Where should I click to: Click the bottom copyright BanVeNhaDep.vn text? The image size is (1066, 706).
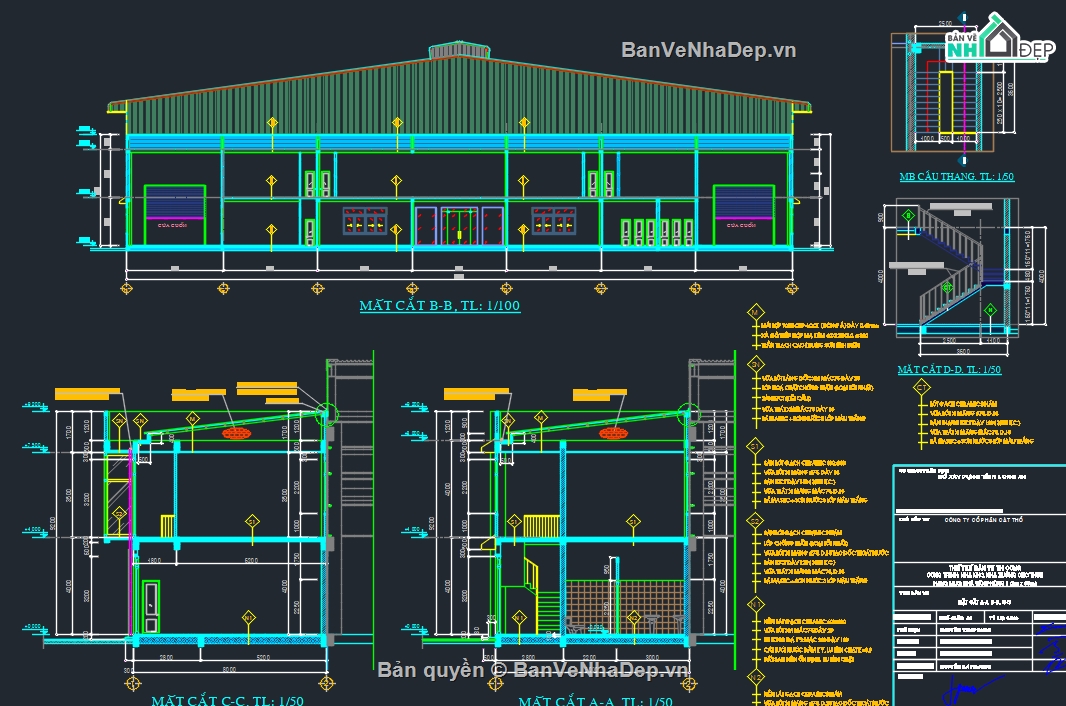pos(533,670)
